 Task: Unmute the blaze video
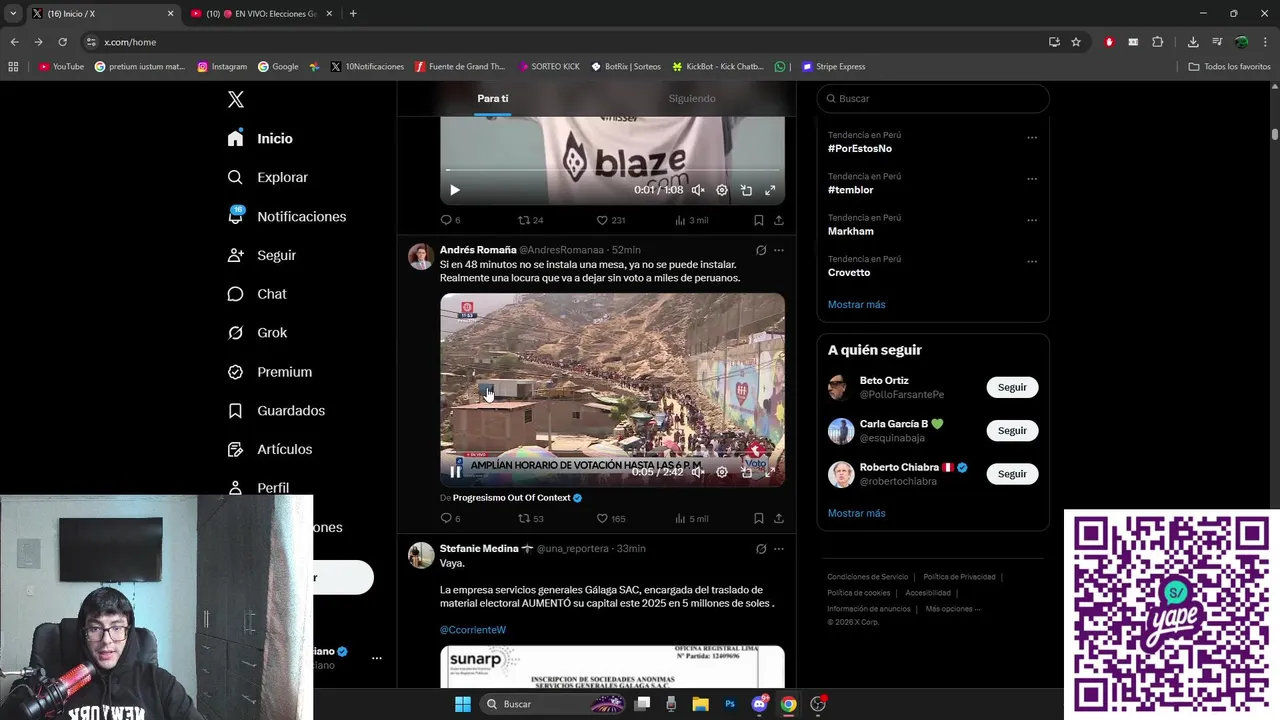click(698, 190)
